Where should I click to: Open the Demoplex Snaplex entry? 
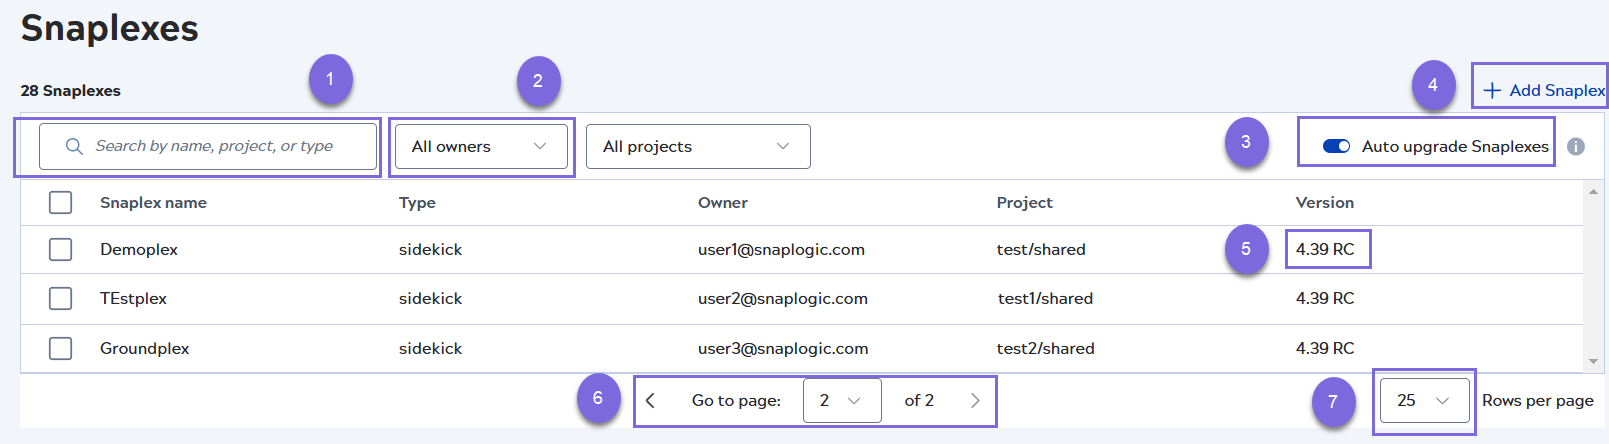click(139, 249)
